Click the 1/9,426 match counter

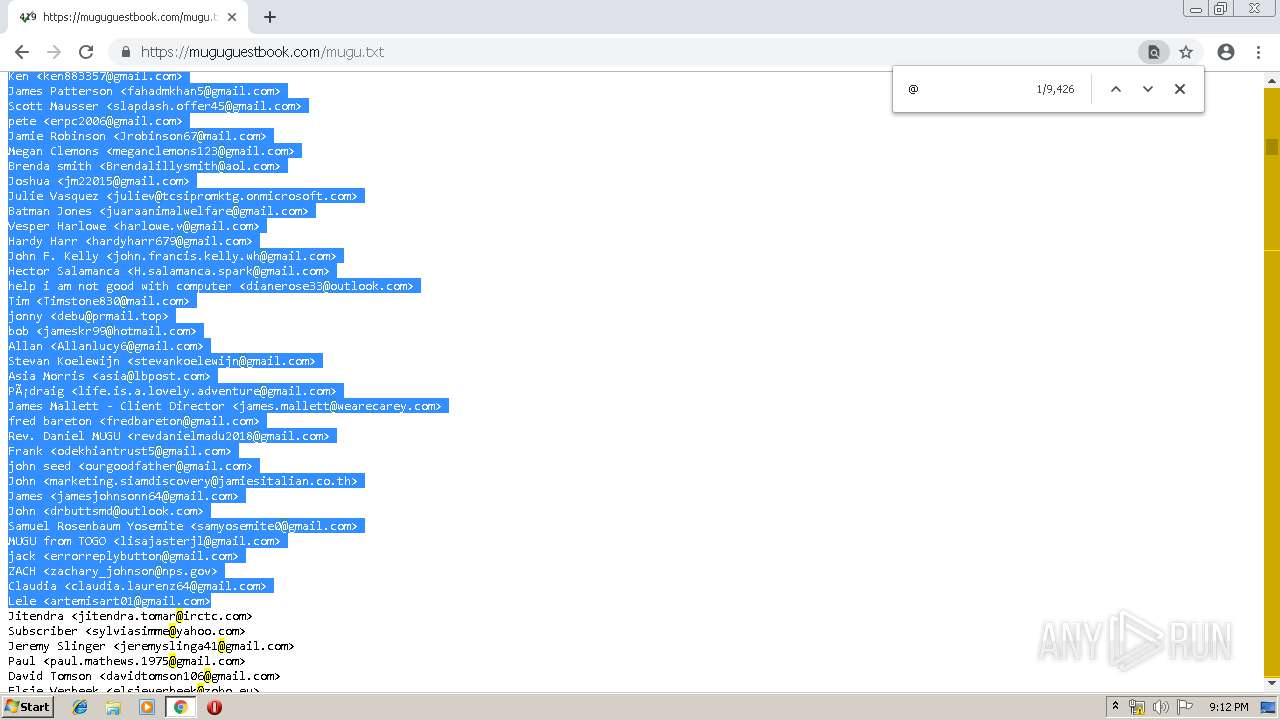point(1055,89)
